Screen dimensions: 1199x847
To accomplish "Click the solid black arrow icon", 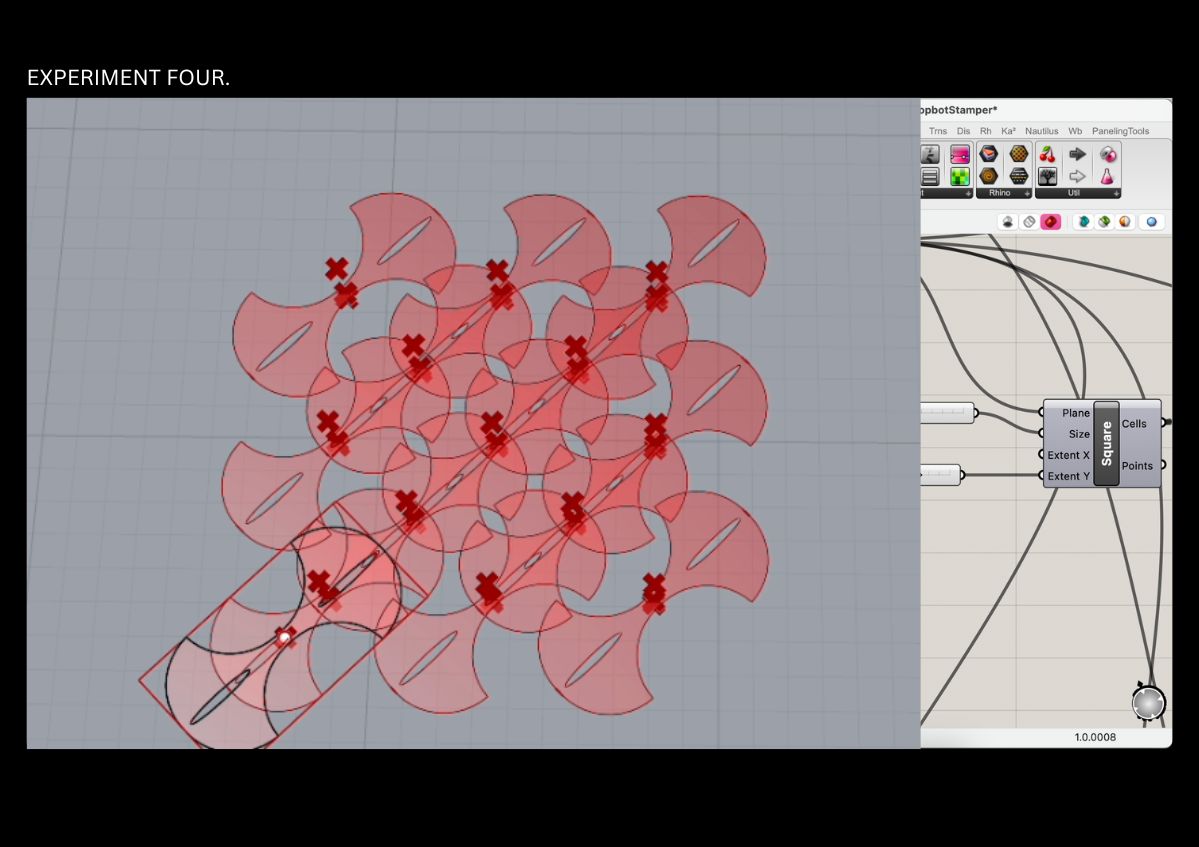I will click(1077, 154).
